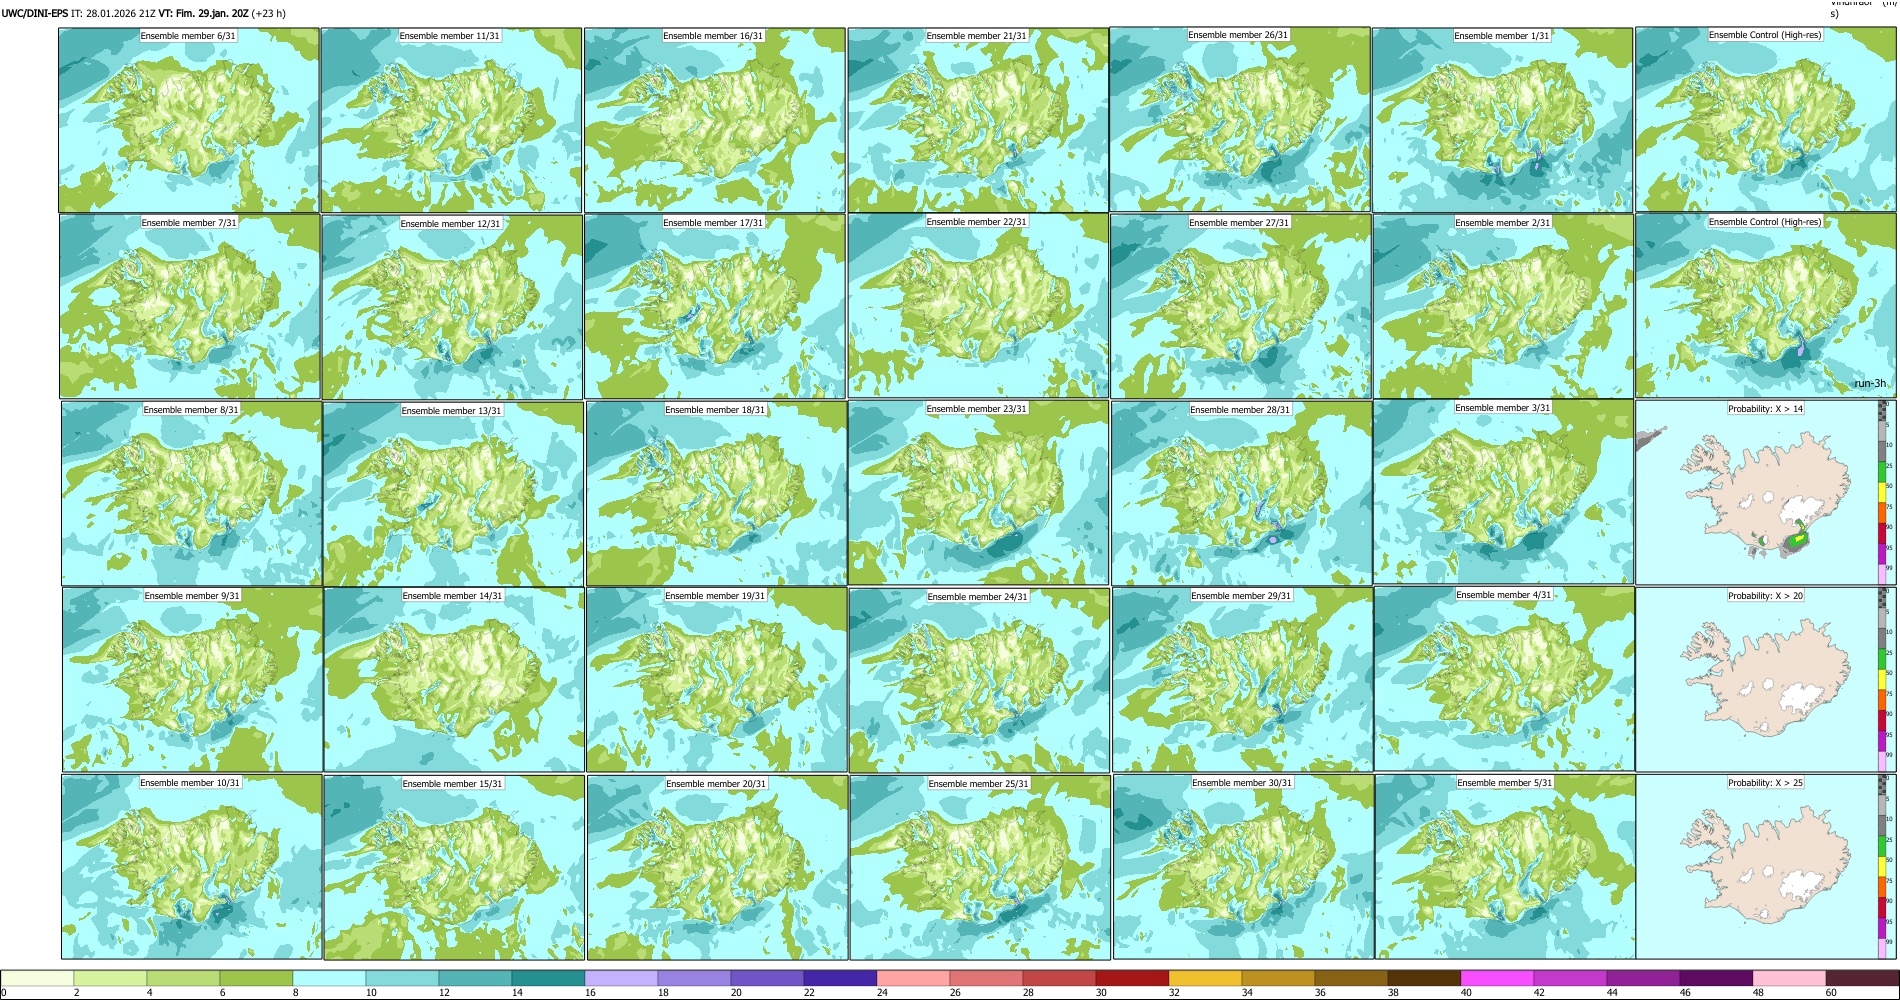Click the 'Ensemble member 28/31' title label
This screenshot has width=1900, height=1000.
[1240, 409]
